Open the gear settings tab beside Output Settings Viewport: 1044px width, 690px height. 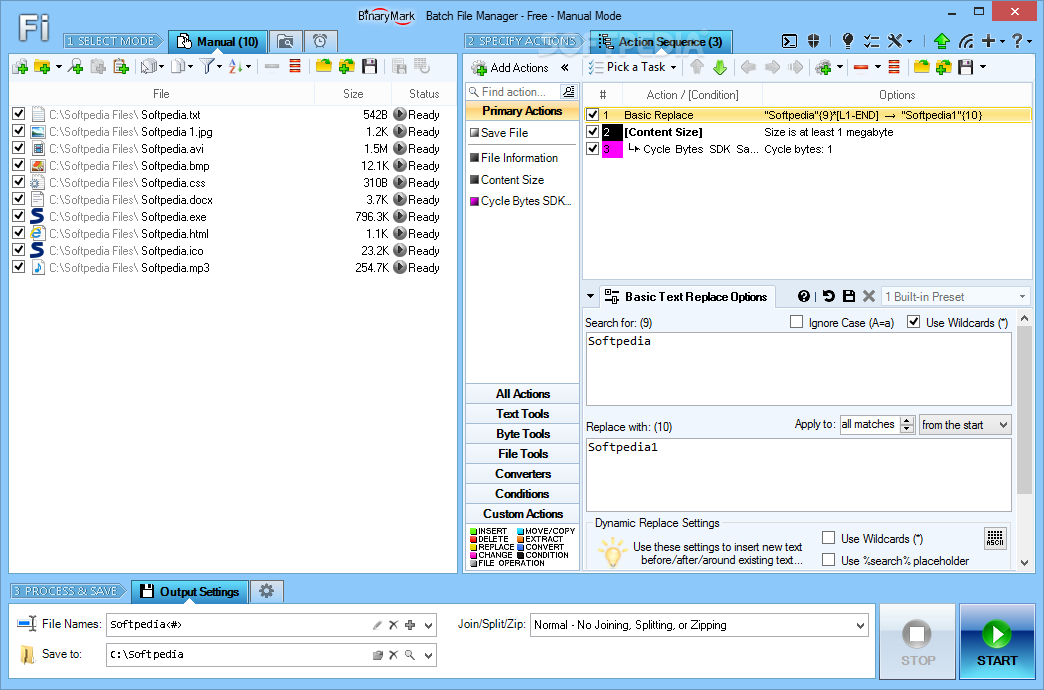(x=266, y=591)
